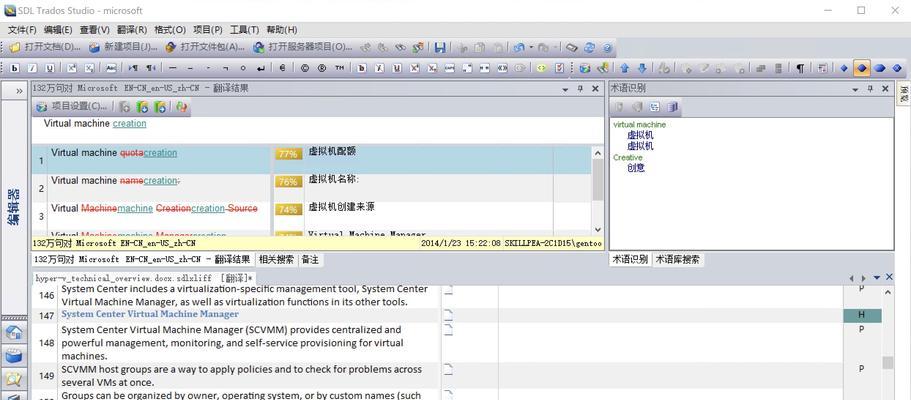Viewport: 911px width, 400px height.
Task: Open the 项目(P) menu
Action: (x=208, y=30)
